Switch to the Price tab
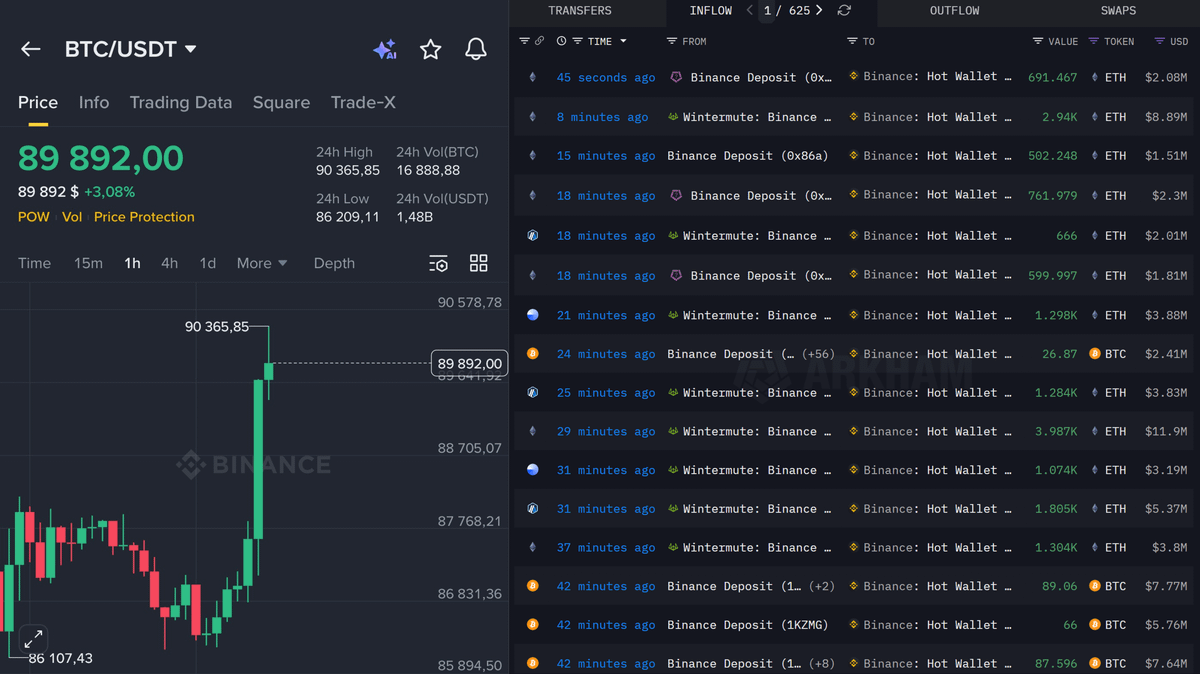1200x674 pixels. (38, 102)
